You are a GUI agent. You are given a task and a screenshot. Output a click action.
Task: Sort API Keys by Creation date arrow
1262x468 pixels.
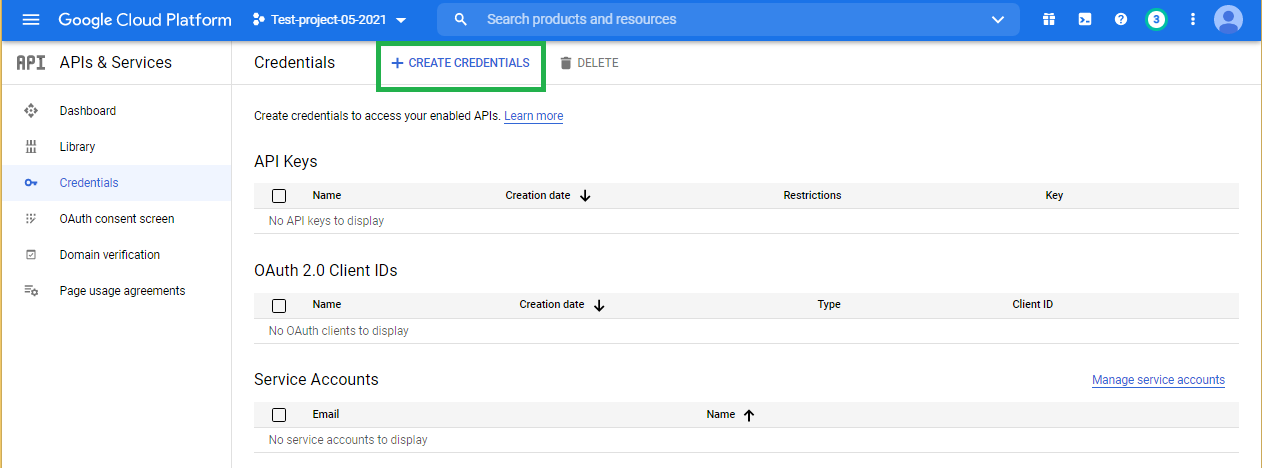pos(585,196)
